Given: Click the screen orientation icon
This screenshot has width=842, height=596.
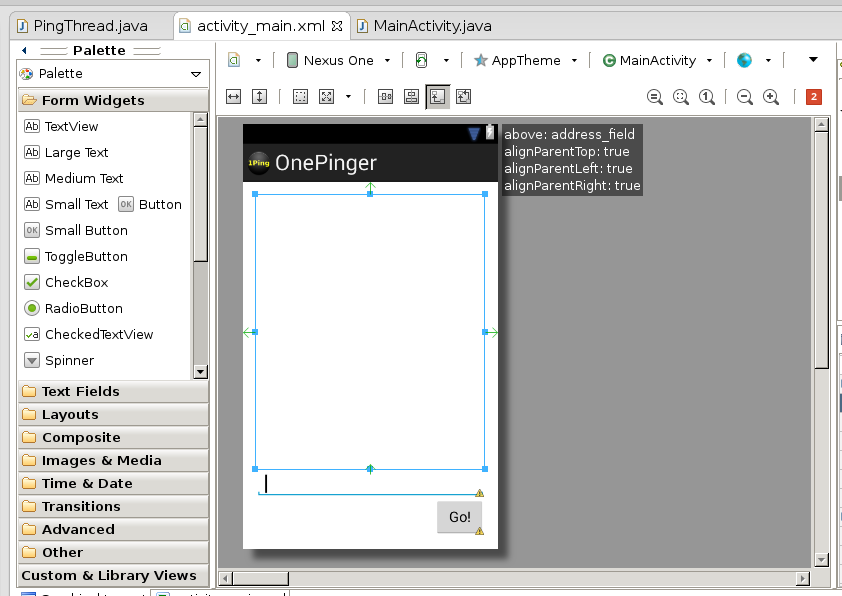Looking at the screenshot, I should [422, 60].
